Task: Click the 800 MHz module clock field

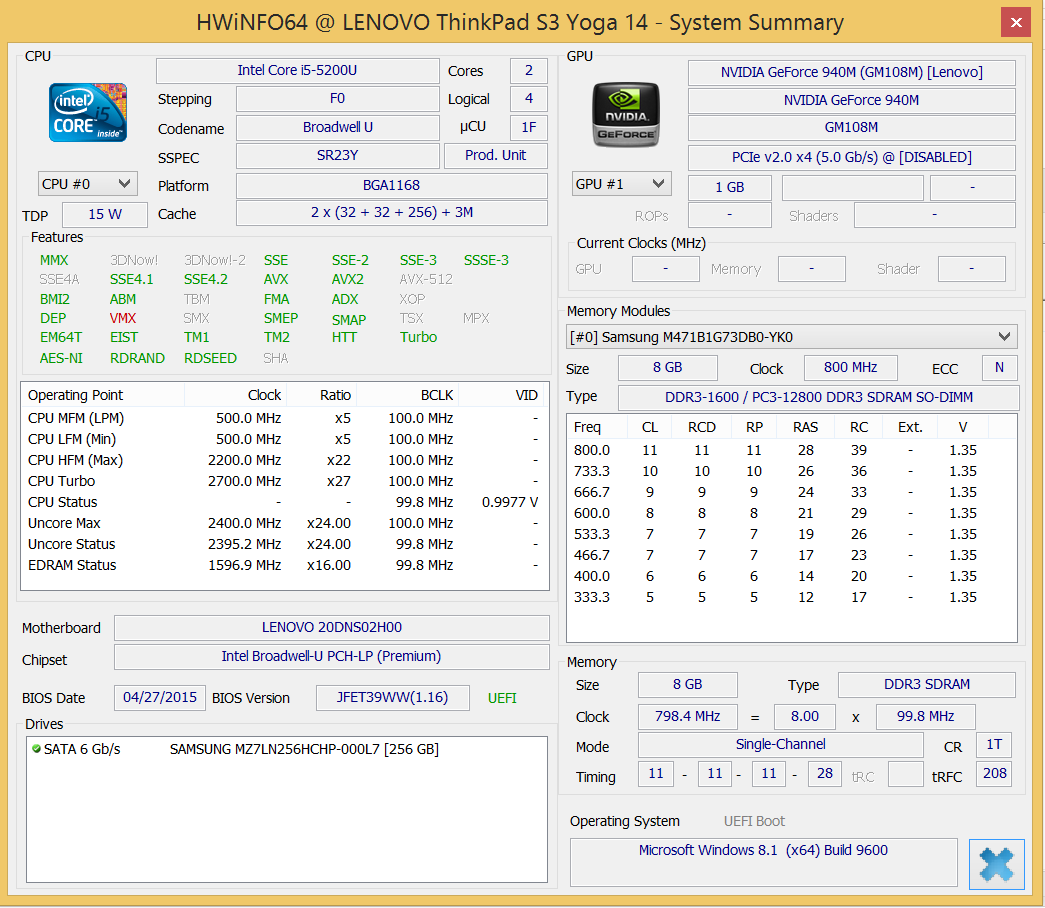Action: pos(850,368)
